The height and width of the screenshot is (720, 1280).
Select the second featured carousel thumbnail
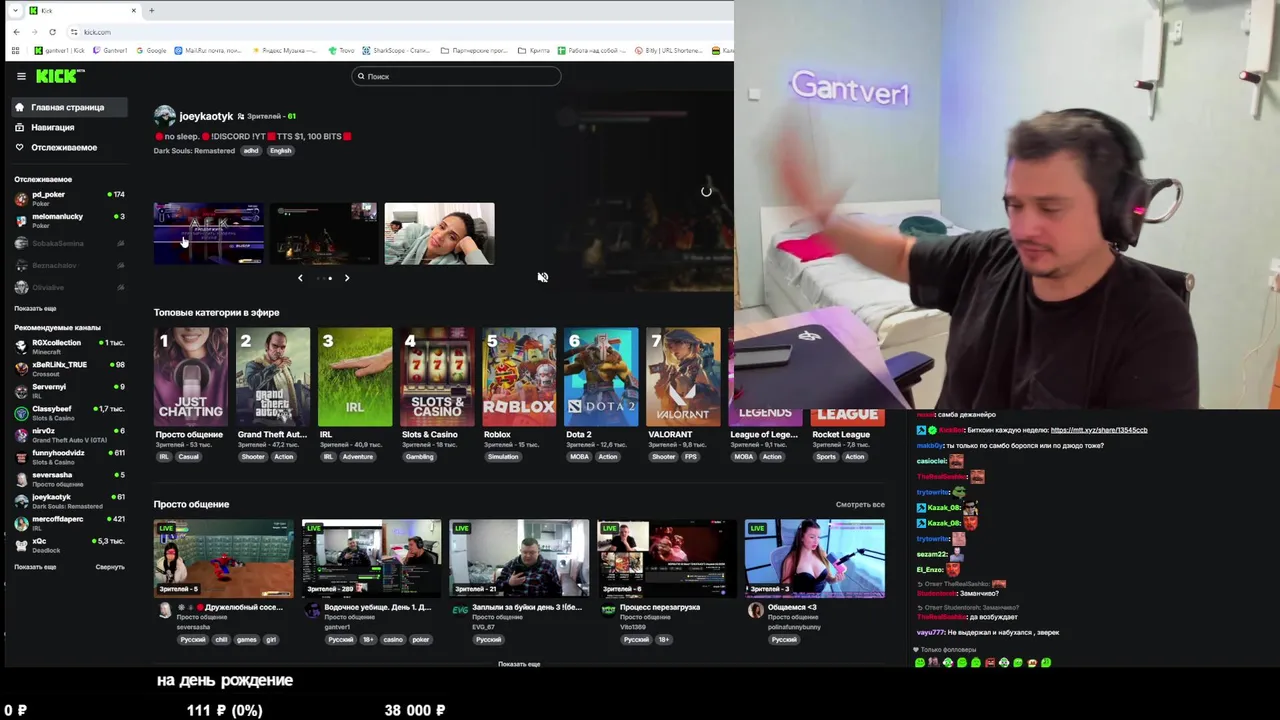[x=324, y=233]
